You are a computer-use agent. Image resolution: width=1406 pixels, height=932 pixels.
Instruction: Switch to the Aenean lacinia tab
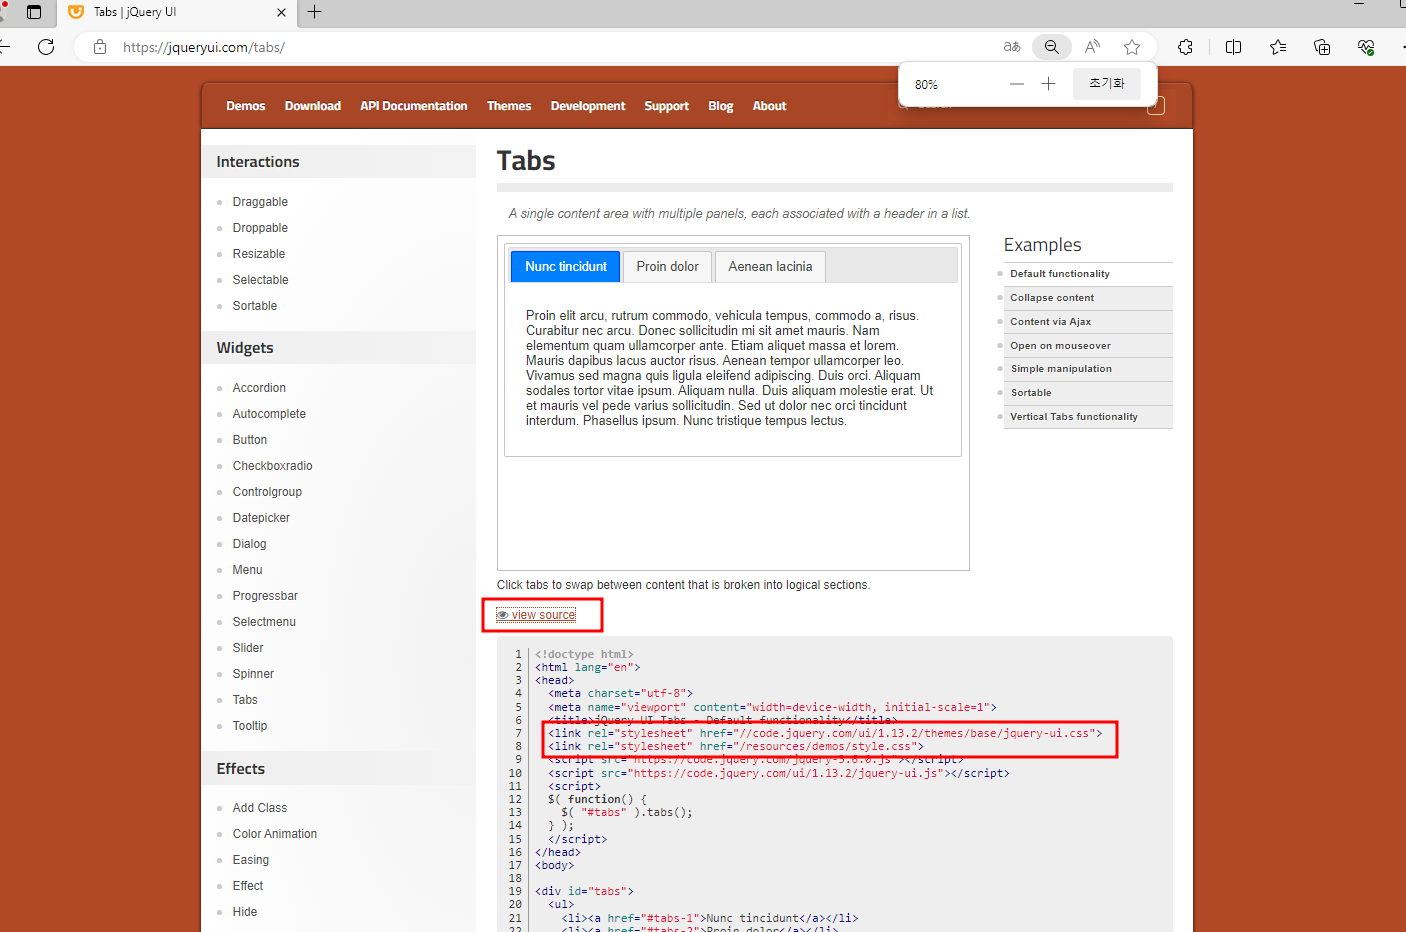[x=770, y=267]
